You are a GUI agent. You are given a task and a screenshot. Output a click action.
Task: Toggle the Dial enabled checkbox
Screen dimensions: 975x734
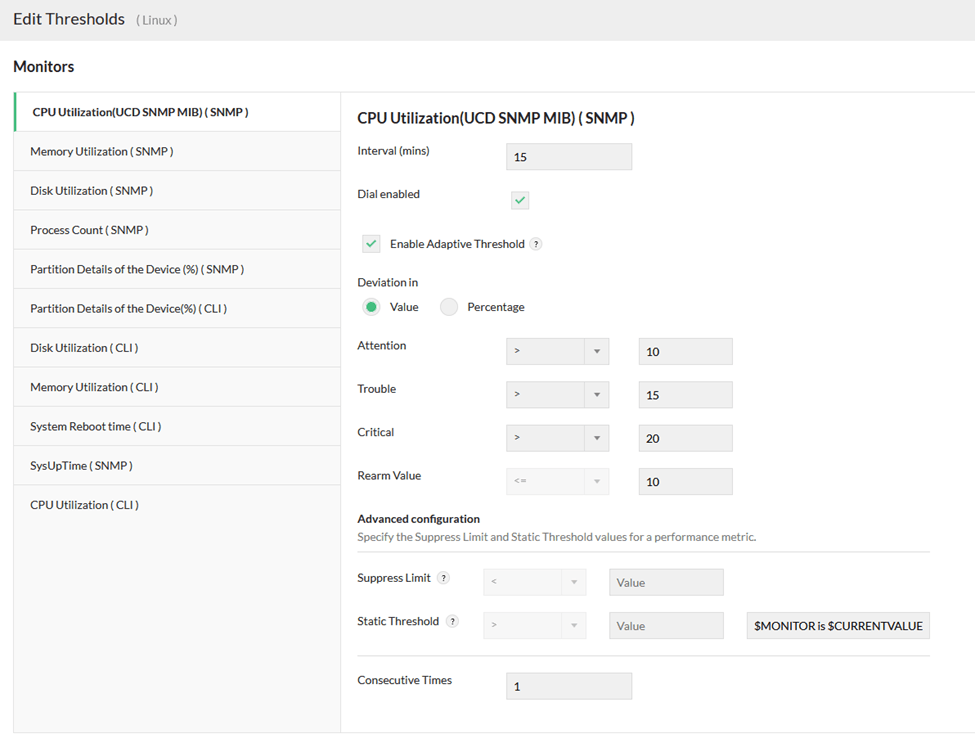tap(519, 200)
